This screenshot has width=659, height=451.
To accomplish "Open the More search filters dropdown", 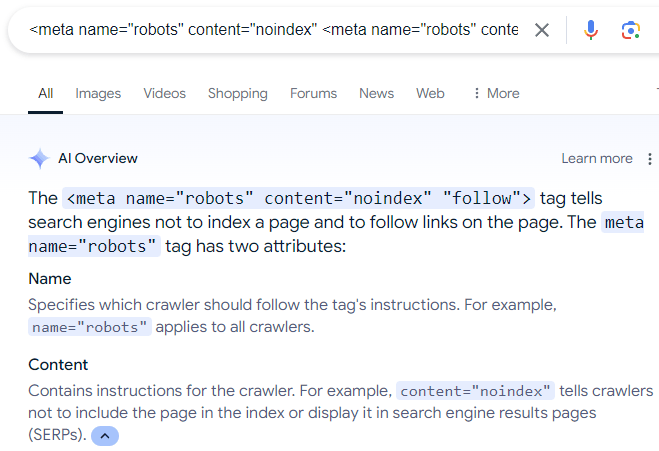I will point(496,93).
